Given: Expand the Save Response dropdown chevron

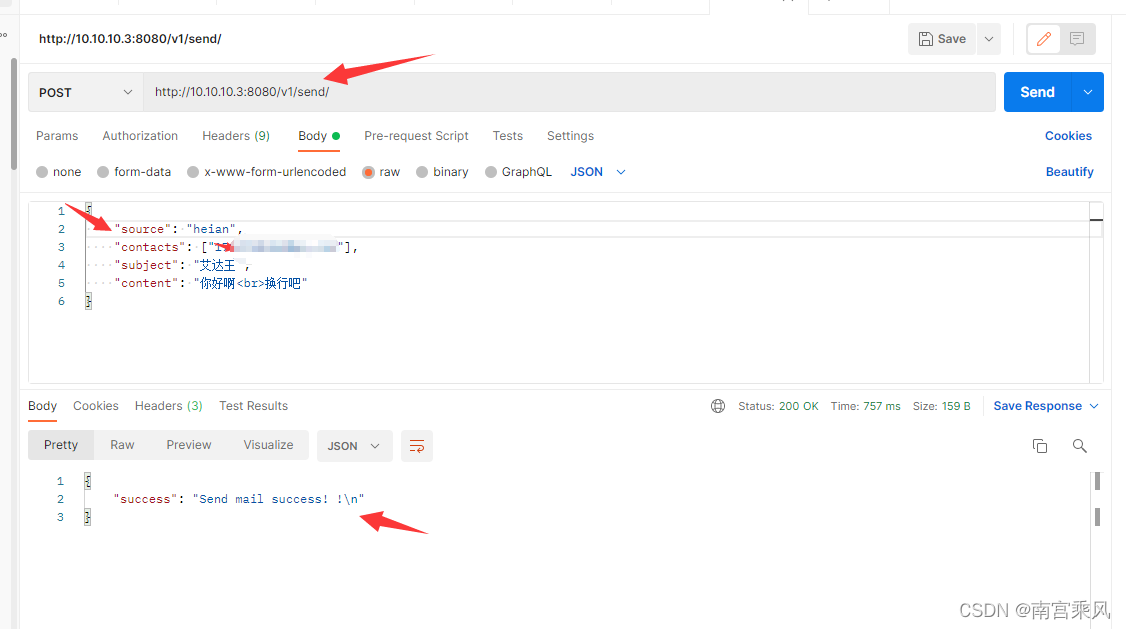Looking at the screenshot, I should coord(1094,406).
